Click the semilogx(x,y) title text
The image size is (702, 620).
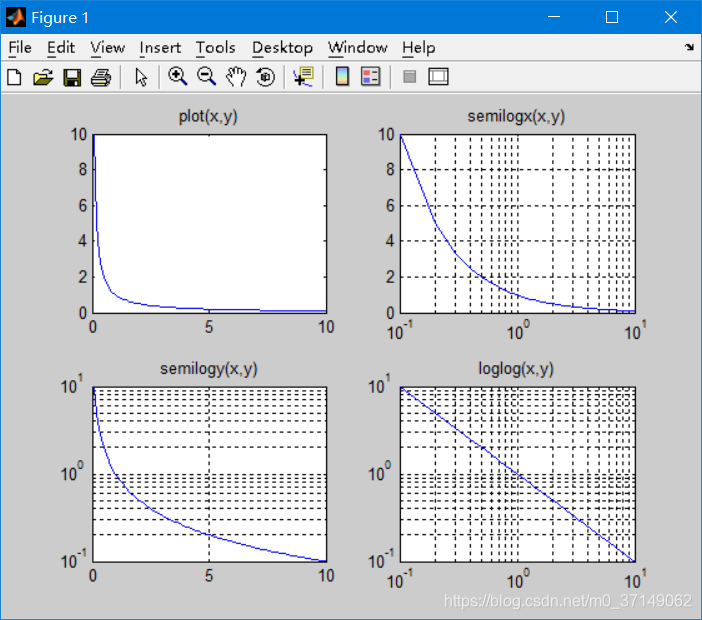(516, 116)
